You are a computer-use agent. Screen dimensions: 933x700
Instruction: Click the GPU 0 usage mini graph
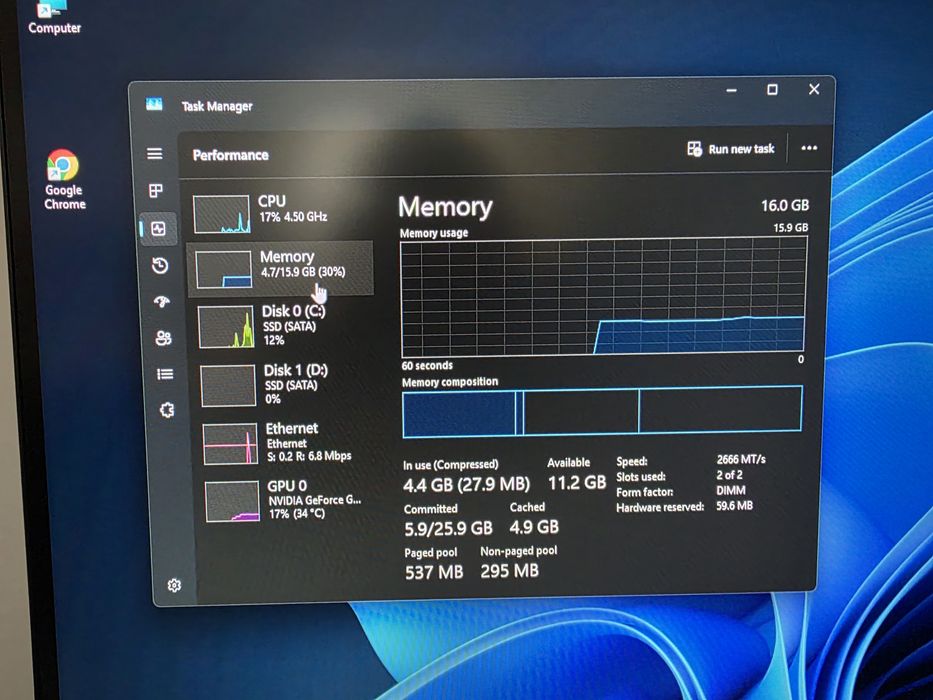(233, 501)
